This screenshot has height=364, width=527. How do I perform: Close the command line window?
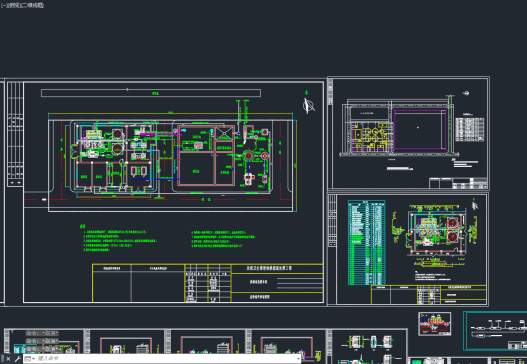(8, 359)
